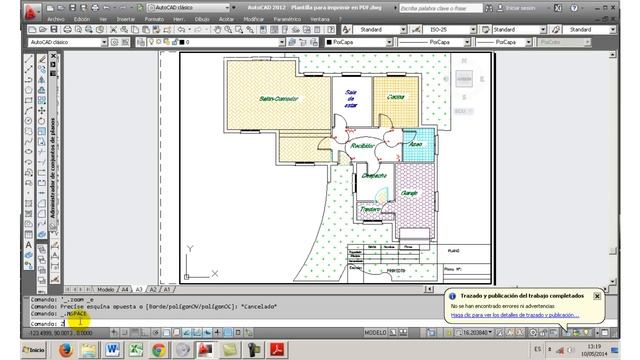
Task: Toggle layer 0 lightbulb on/off icon
Action: point(152,42)
